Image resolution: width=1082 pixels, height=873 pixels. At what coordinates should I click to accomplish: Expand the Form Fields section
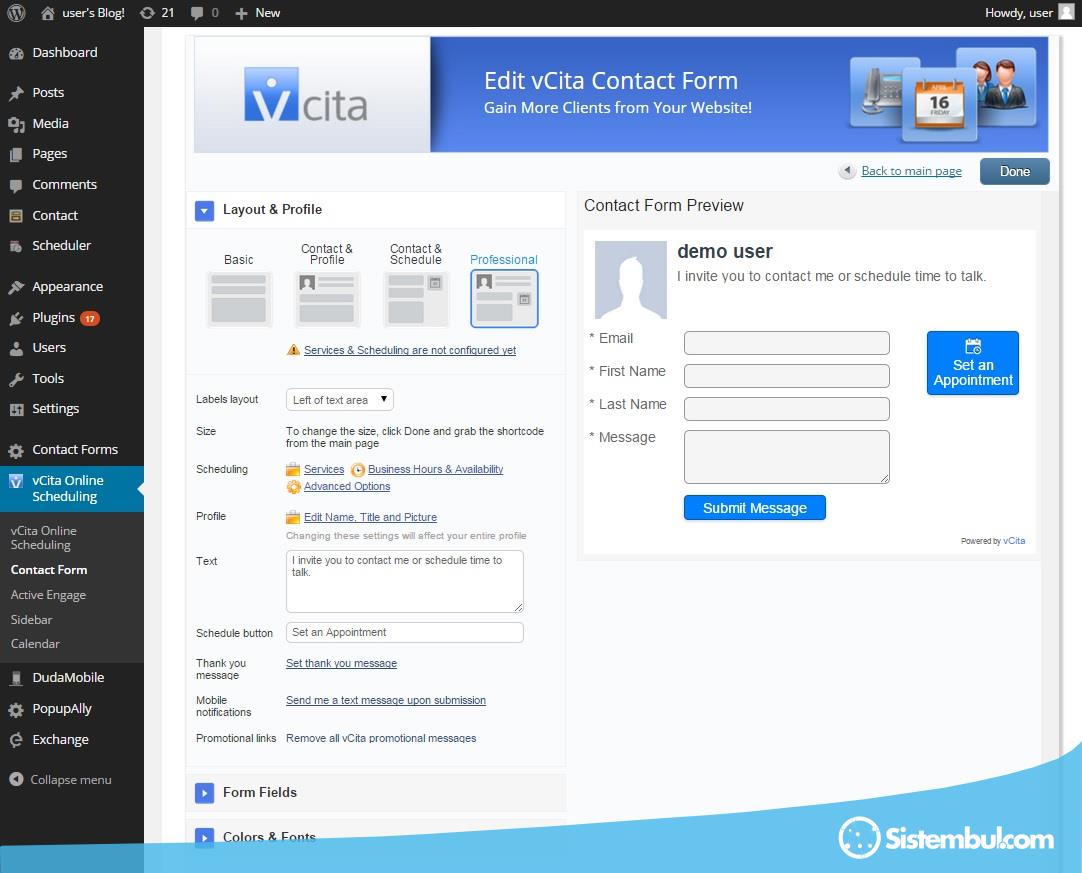[204, 793]
